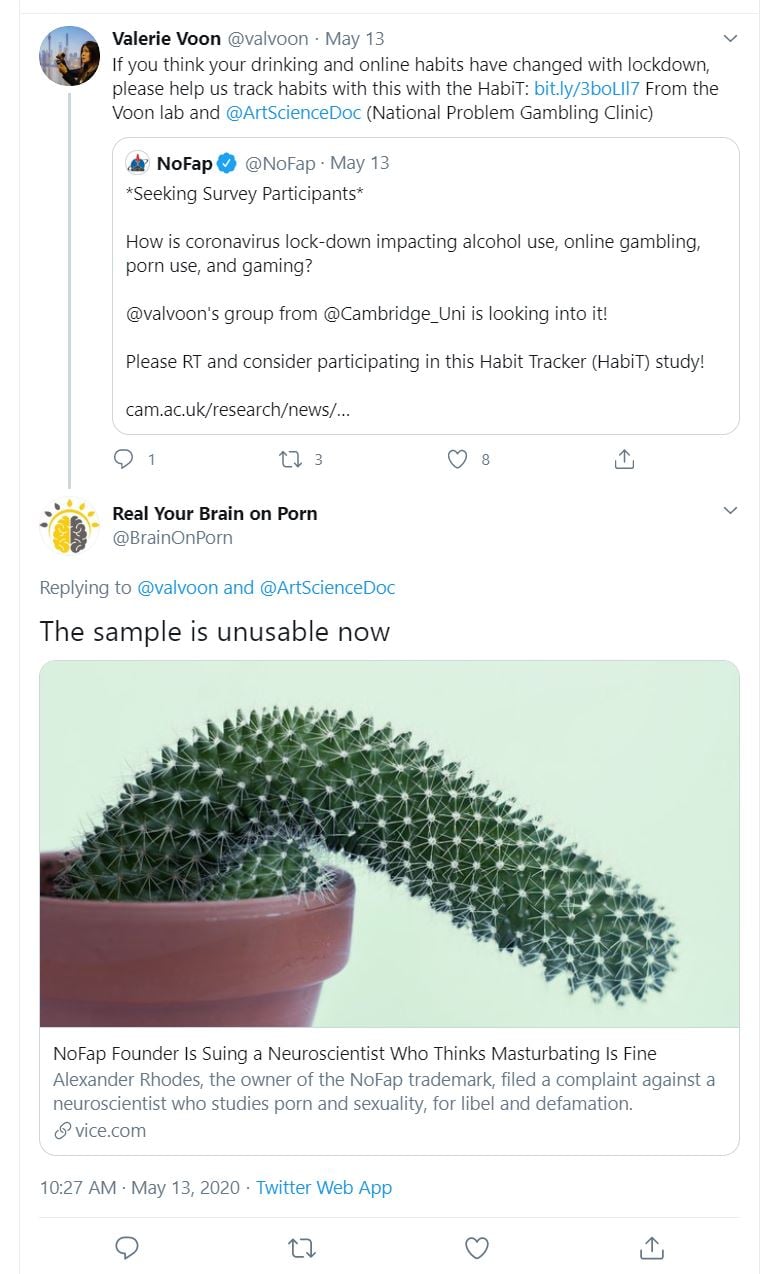Screen dimensions: 773x1274
Task: Click the Twitter Web App source link
Action: point(324,1187)
